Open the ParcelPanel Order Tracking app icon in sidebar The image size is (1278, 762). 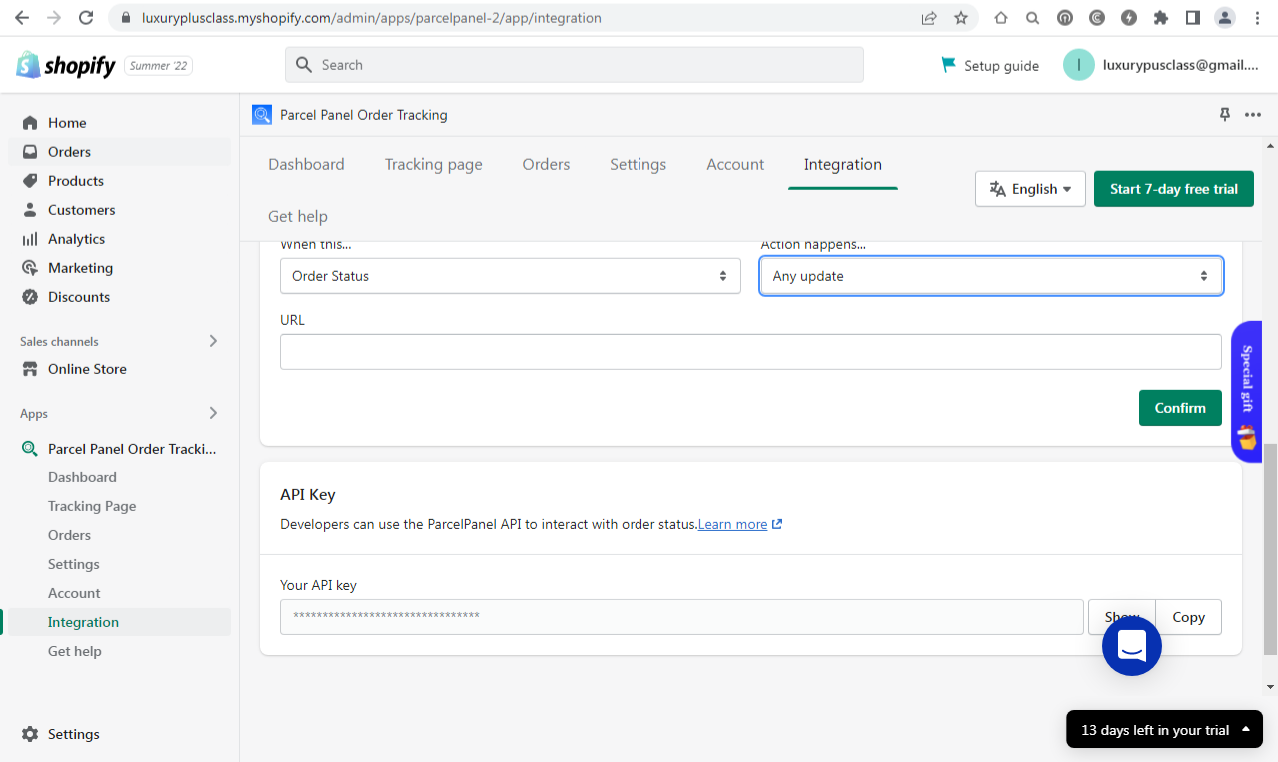[29, 448]
